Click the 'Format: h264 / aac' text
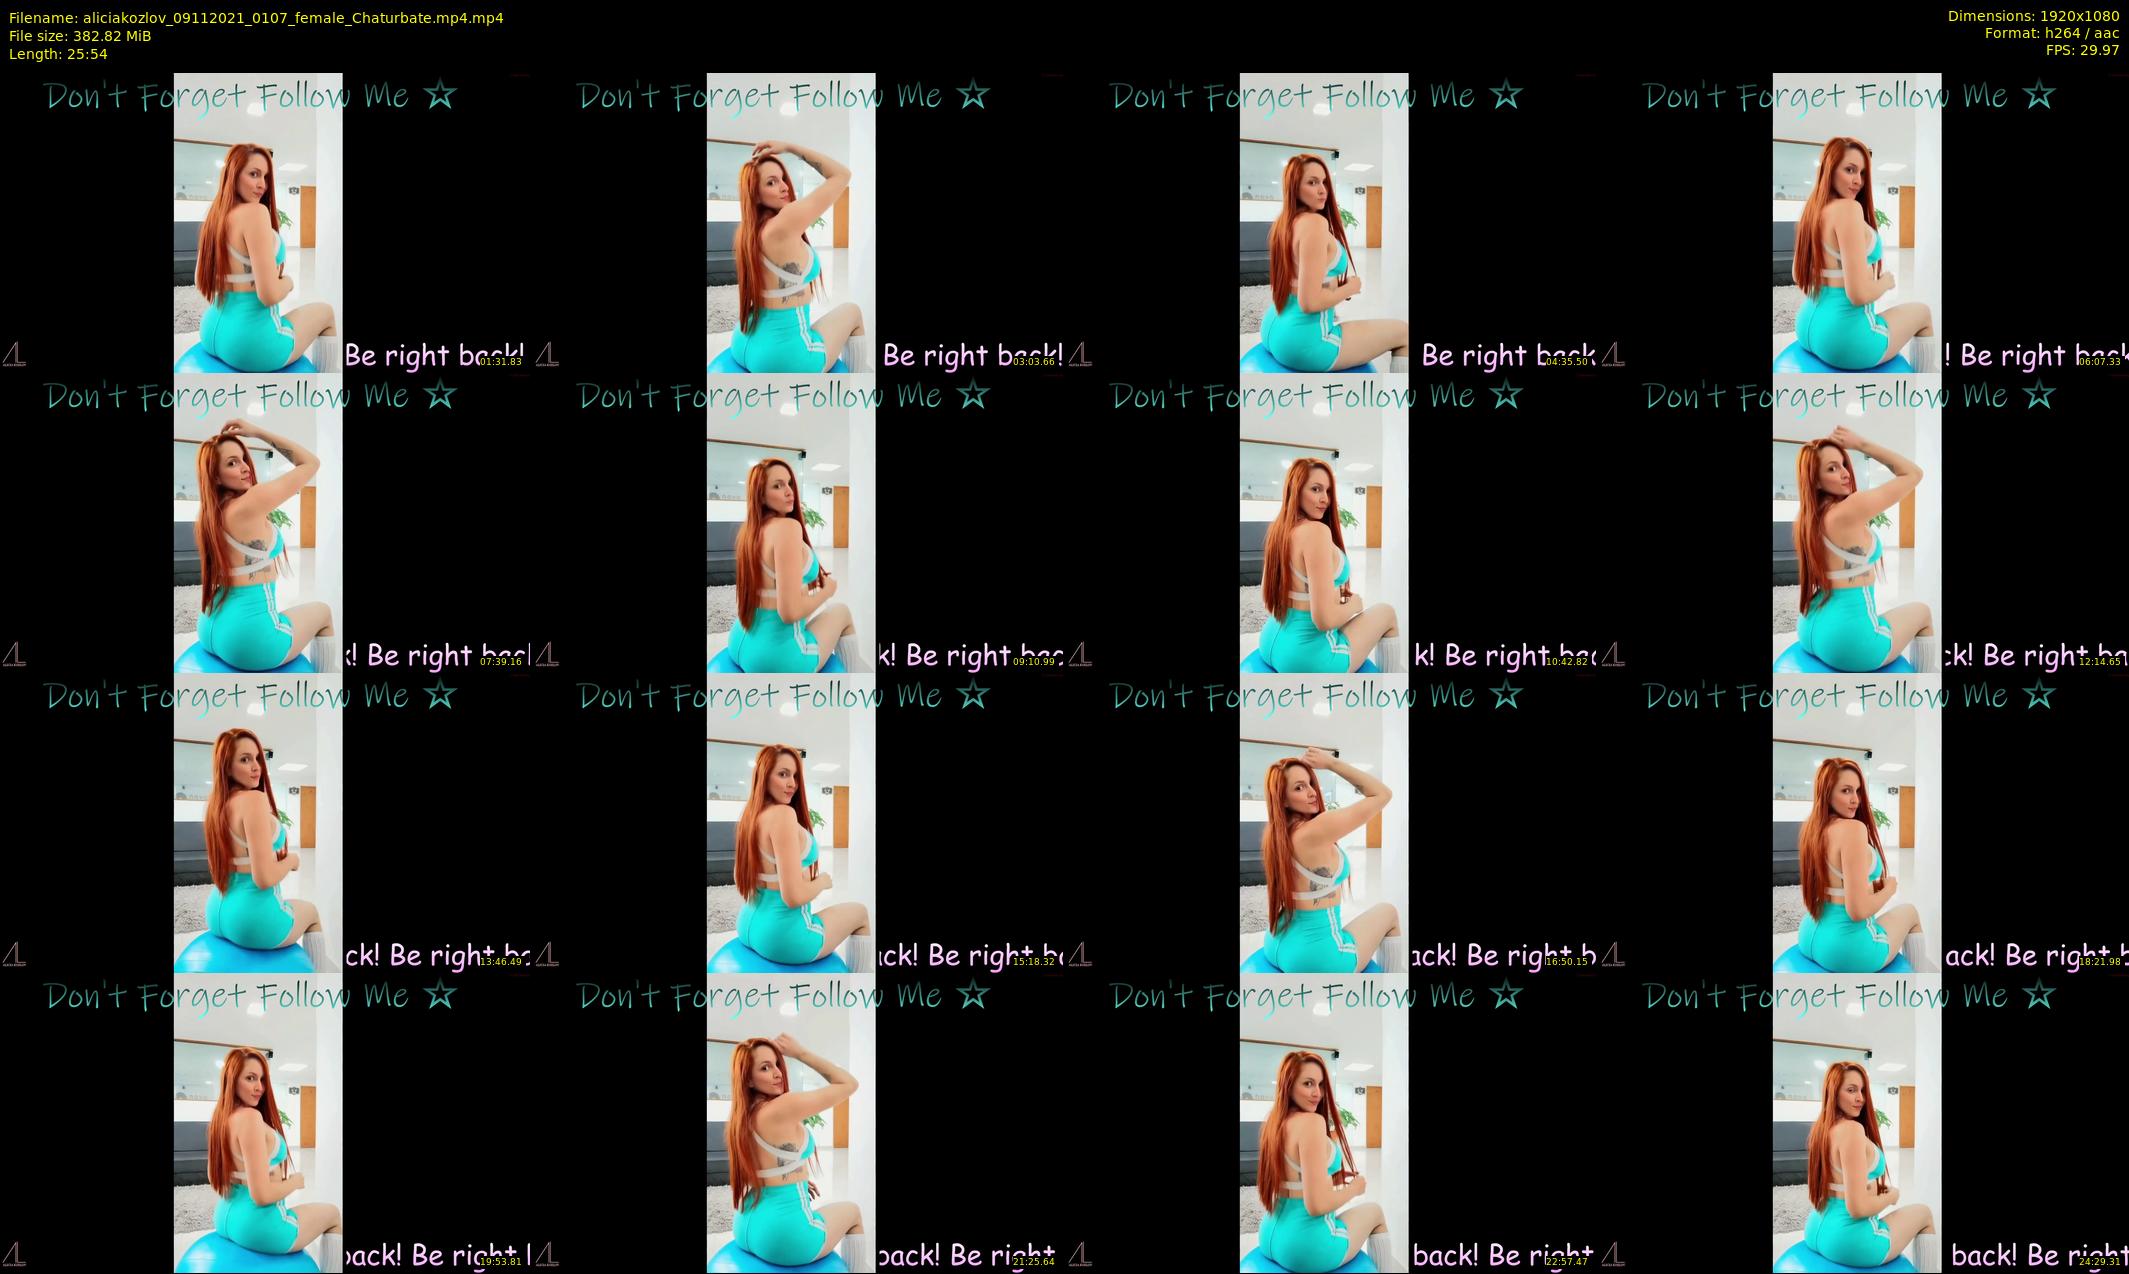Image resolution: width=2129 pixels, height=1274 pixels. (2052, 33)
